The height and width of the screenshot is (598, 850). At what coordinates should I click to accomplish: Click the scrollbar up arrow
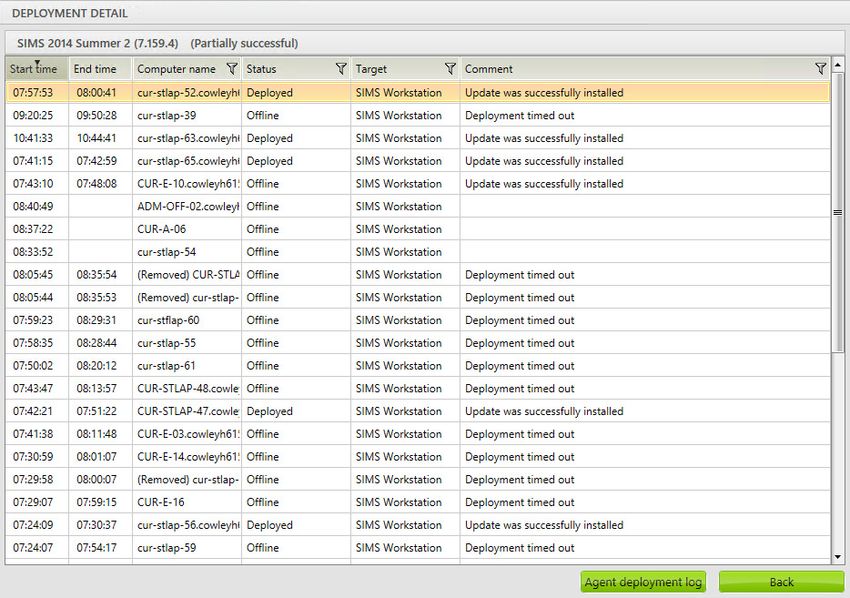838,65
